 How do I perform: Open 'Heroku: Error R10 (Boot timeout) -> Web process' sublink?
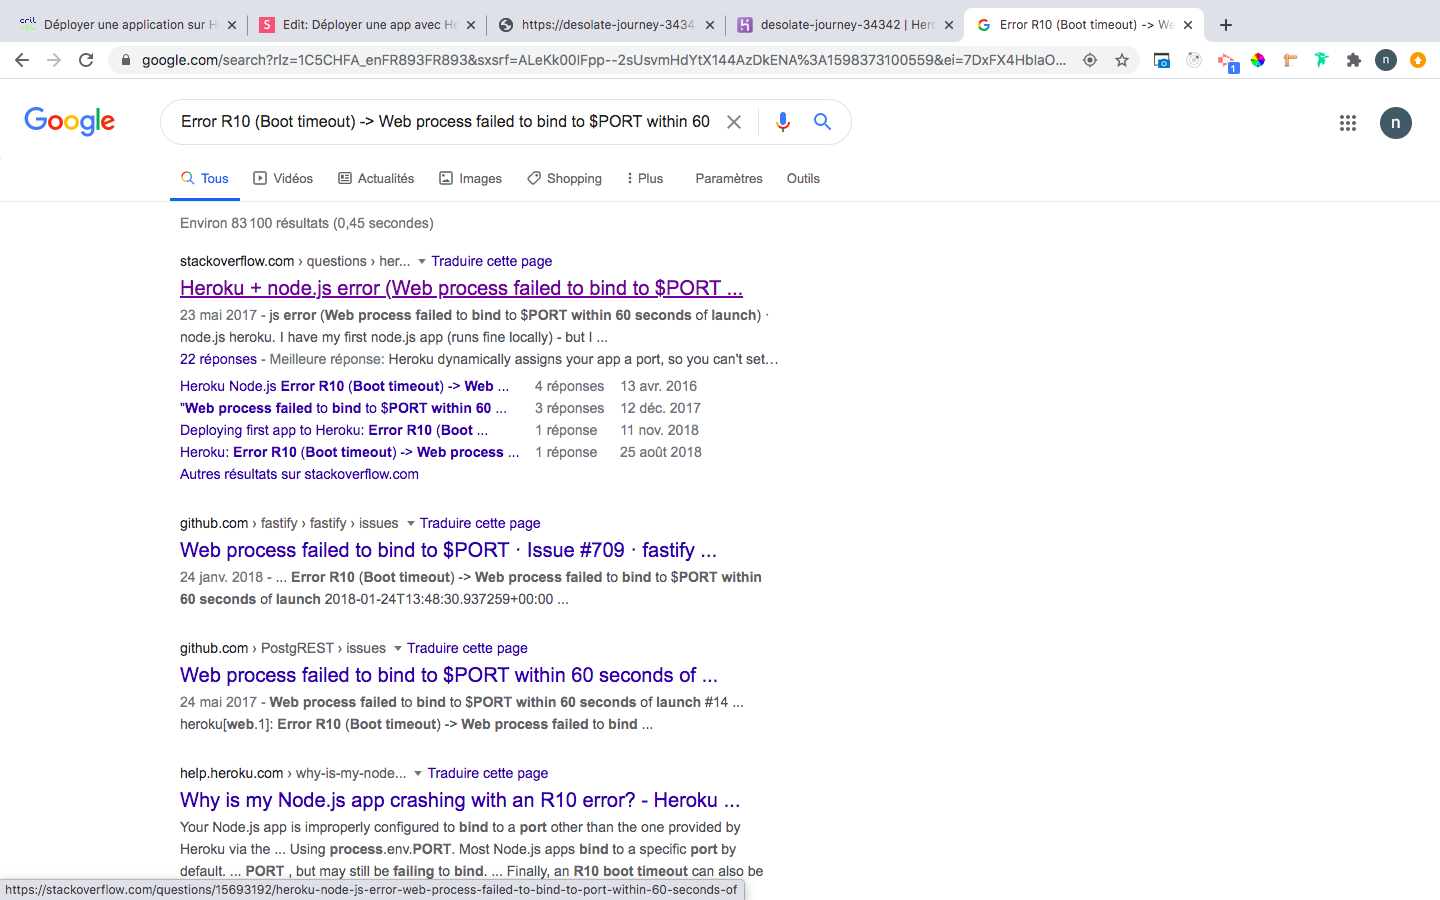(x=349, y=452)
